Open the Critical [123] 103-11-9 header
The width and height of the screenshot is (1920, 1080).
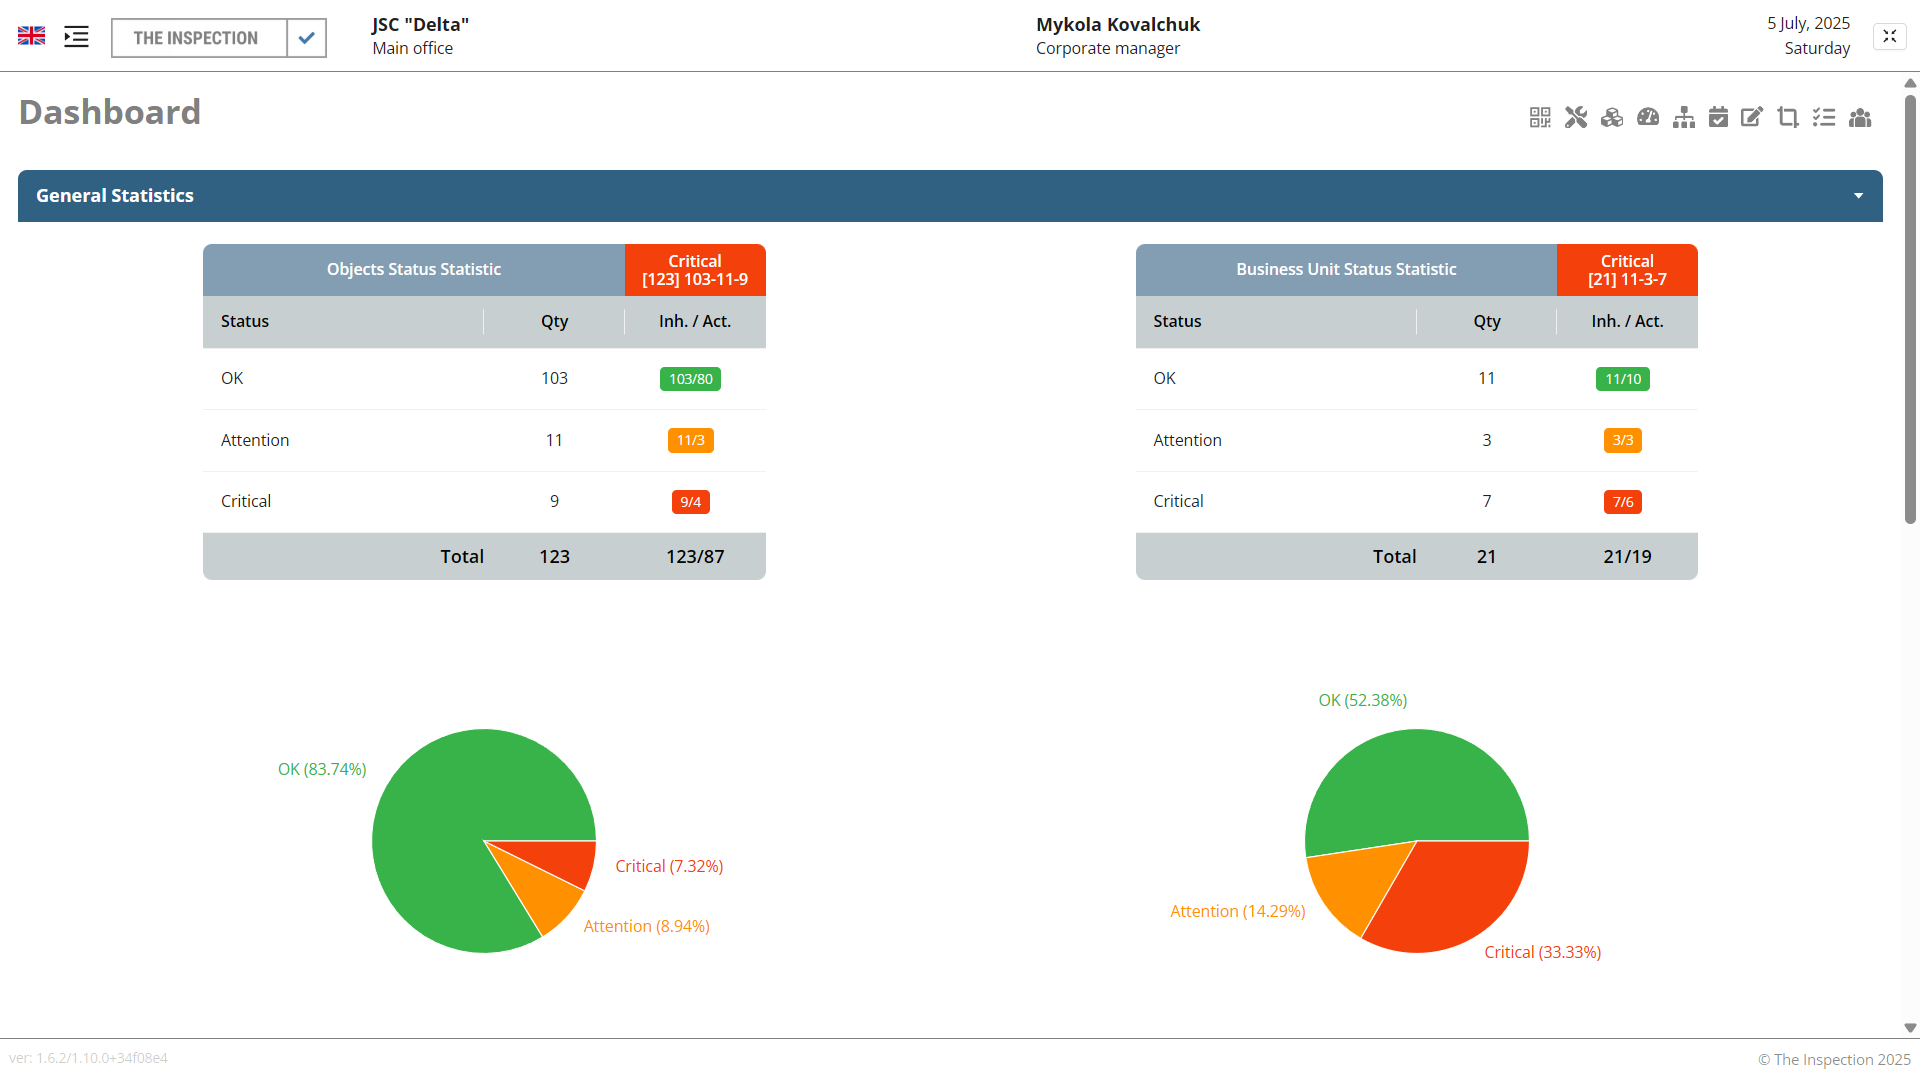point(694,269)
